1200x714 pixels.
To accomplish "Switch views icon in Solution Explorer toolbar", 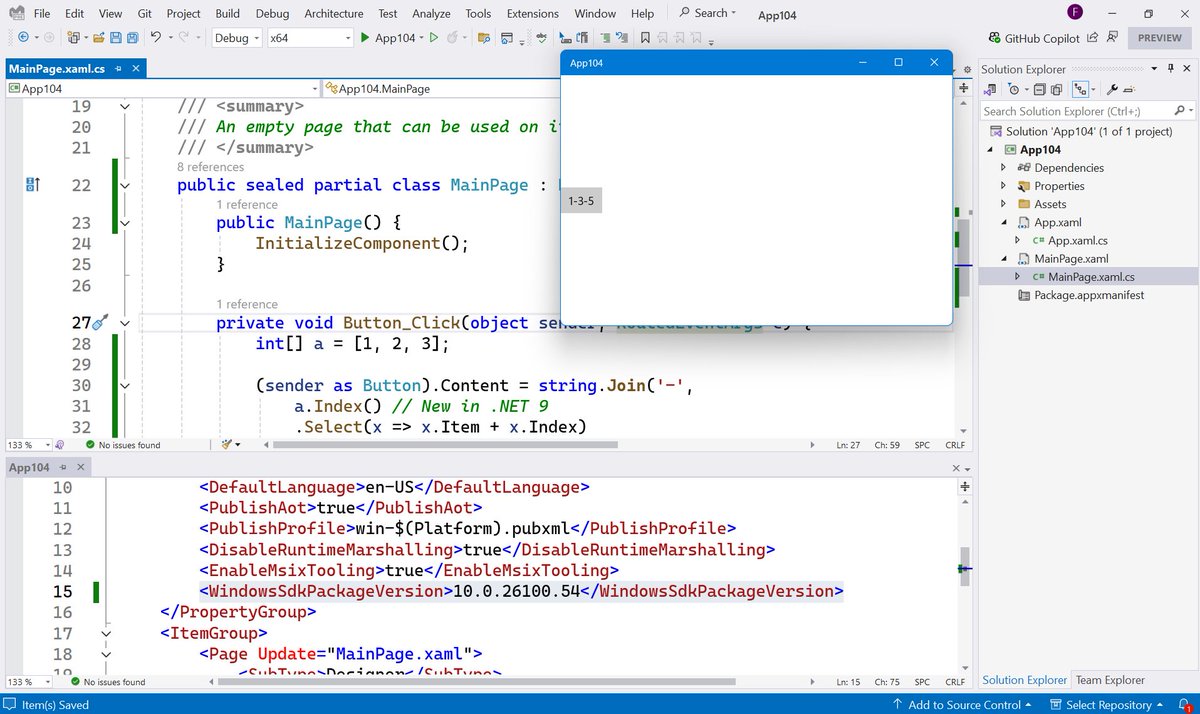I will 991,89.
